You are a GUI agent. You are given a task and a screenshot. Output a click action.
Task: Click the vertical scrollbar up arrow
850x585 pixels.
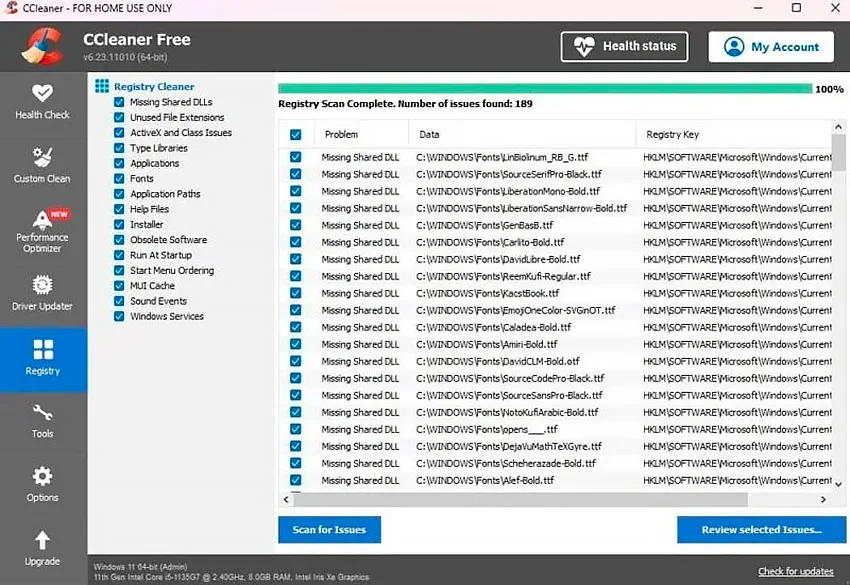(838, 127)
